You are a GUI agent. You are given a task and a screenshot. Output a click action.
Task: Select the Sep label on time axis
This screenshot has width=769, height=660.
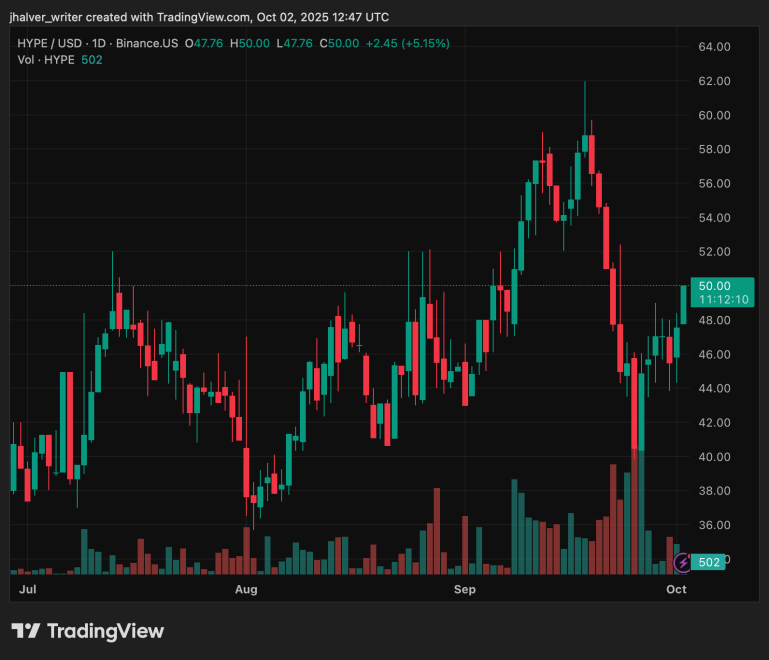click(464, 590)
